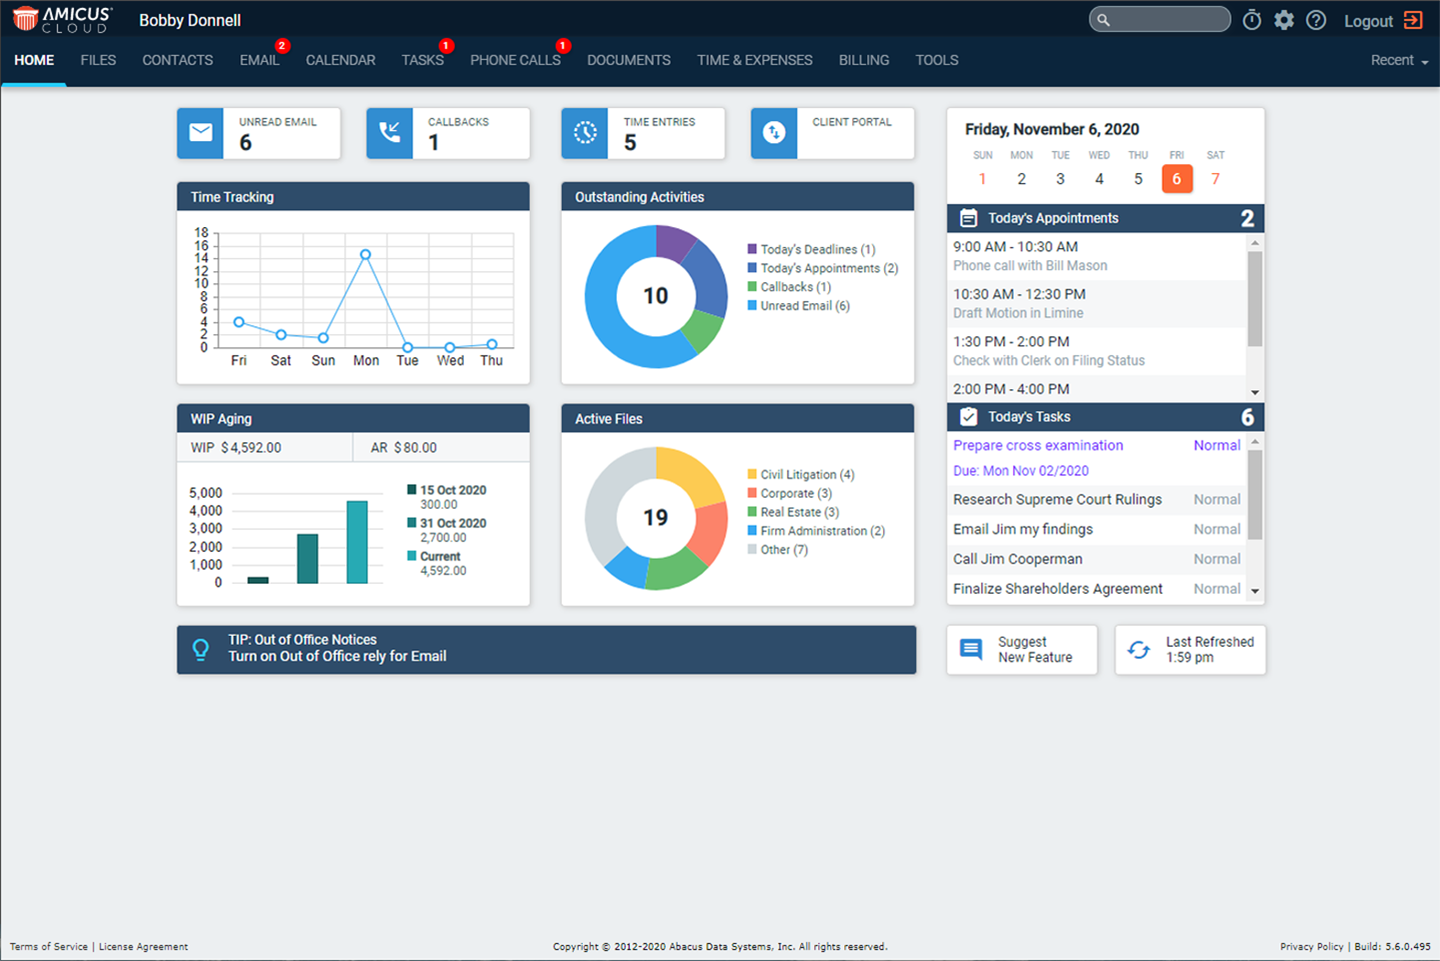Image resolution: width=1440 pixels, height=961 pixels.
Task: Click the tasks list scroll up arrow
Action: click(x=1255, y=441)
